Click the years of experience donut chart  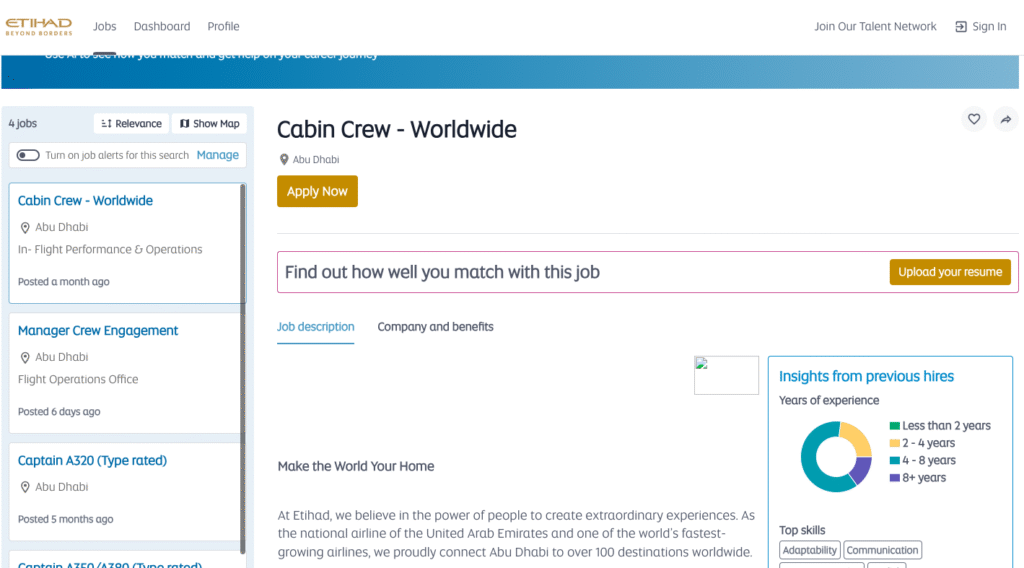point(836,456)
